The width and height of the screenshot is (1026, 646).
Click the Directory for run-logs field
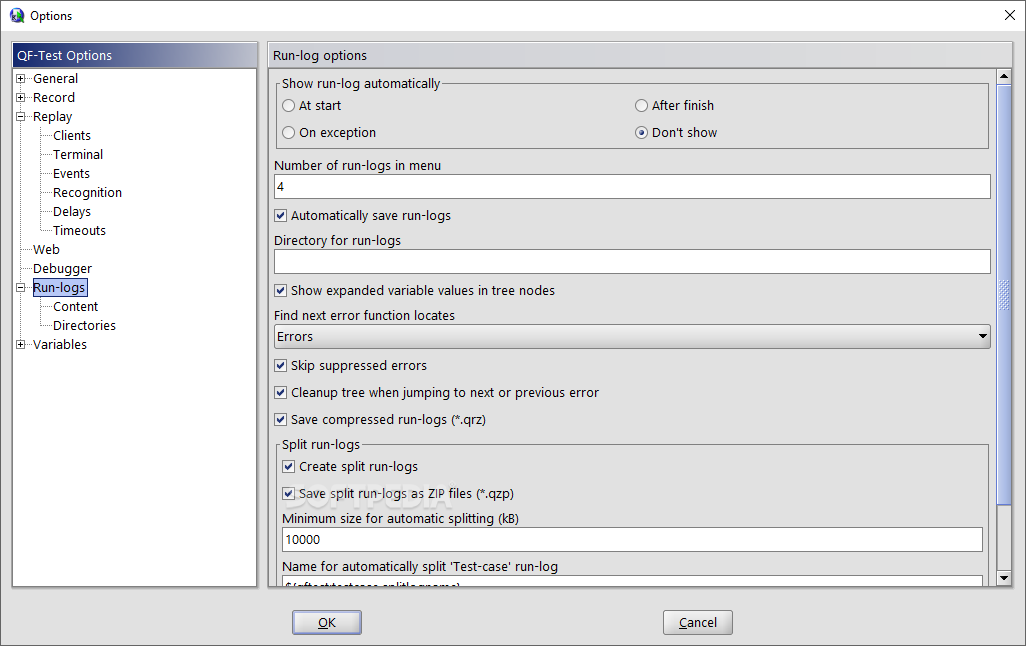(632, 261)
